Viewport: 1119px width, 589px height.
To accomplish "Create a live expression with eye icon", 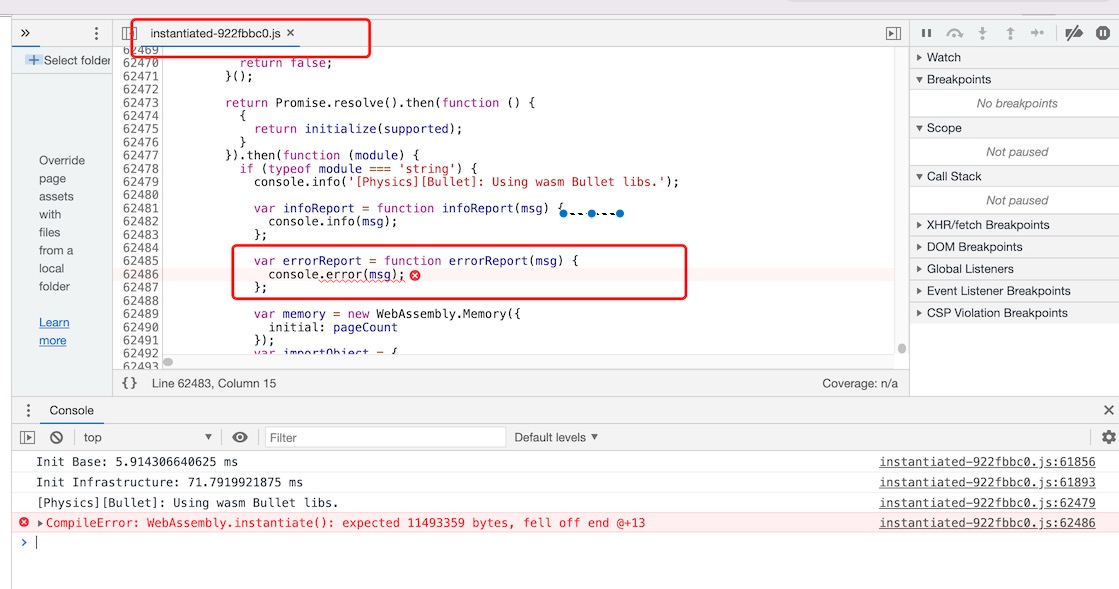I will coord(240,437).
